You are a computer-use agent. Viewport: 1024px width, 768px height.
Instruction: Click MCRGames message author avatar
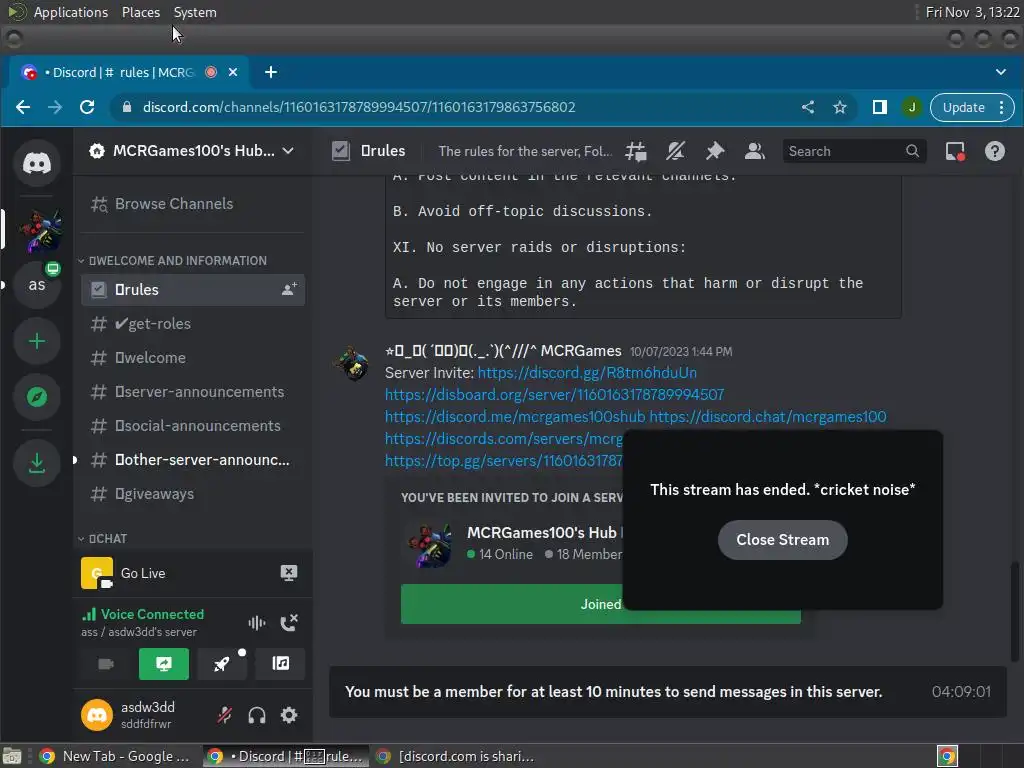coord(352,362)
